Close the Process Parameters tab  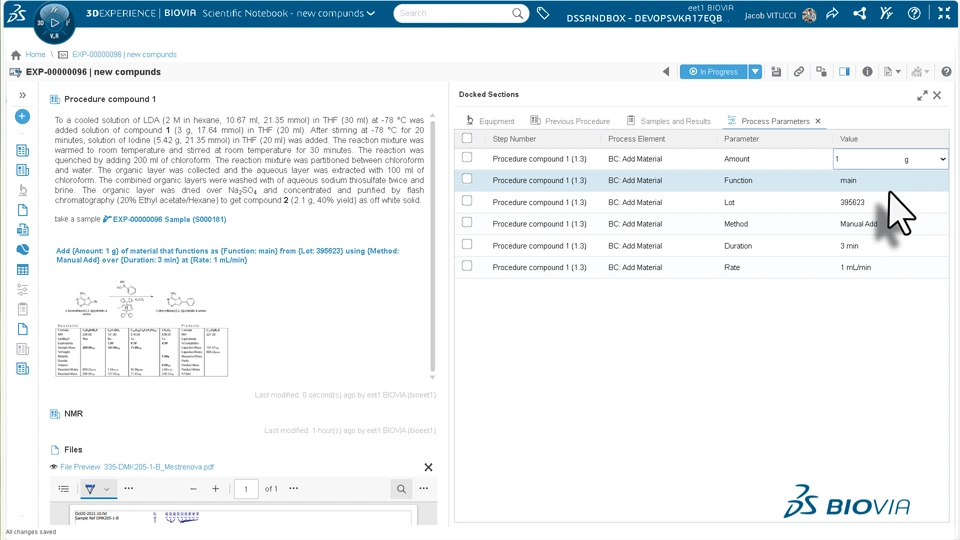[x=818, y=121]
